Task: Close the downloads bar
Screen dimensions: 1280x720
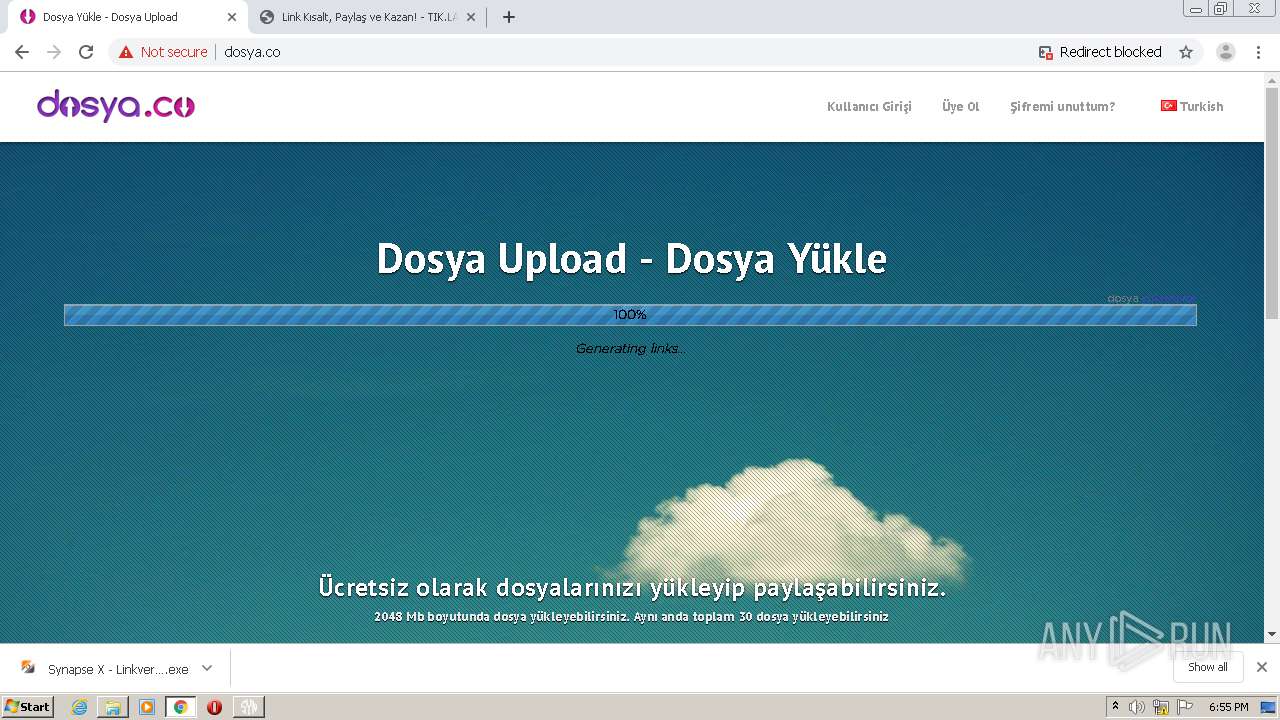Action: click(1262, 667)
